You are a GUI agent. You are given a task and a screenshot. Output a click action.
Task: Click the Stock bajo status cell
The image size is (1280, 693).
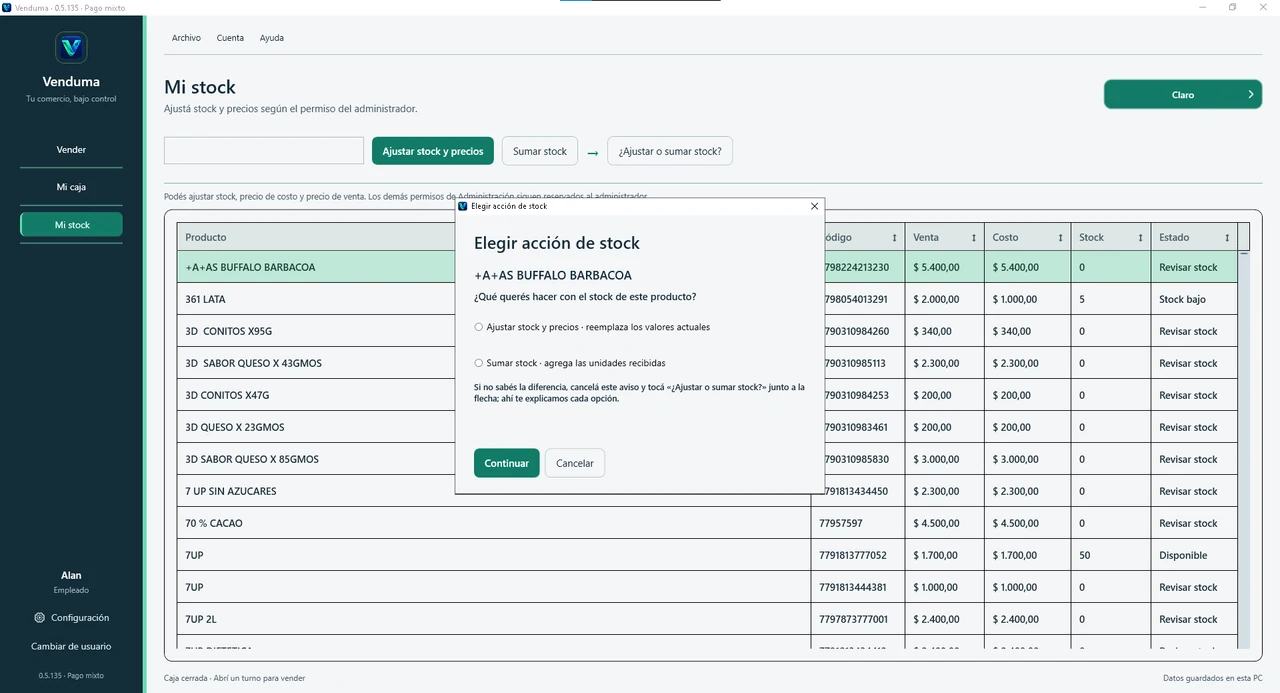click(x=1194, y=299)
